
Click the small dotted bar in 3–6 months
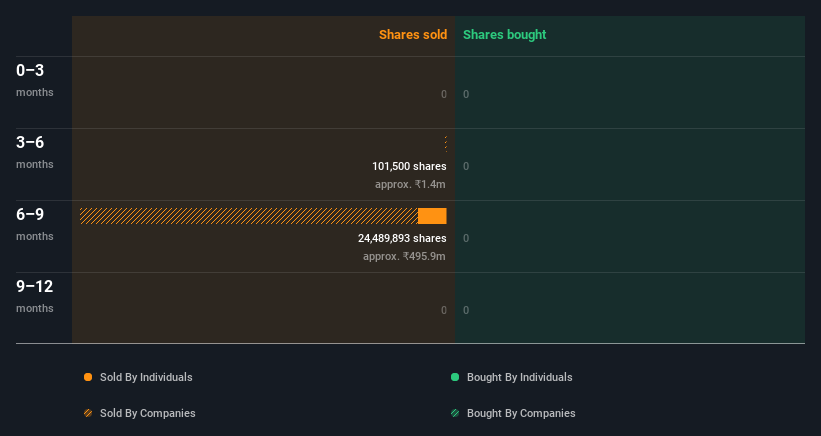(x=446, y=144)
